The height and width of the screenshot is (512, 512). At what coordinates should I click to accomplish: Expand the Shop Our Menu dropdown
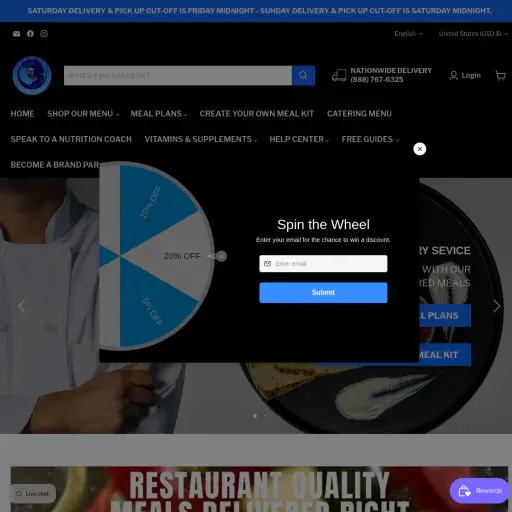83,114
